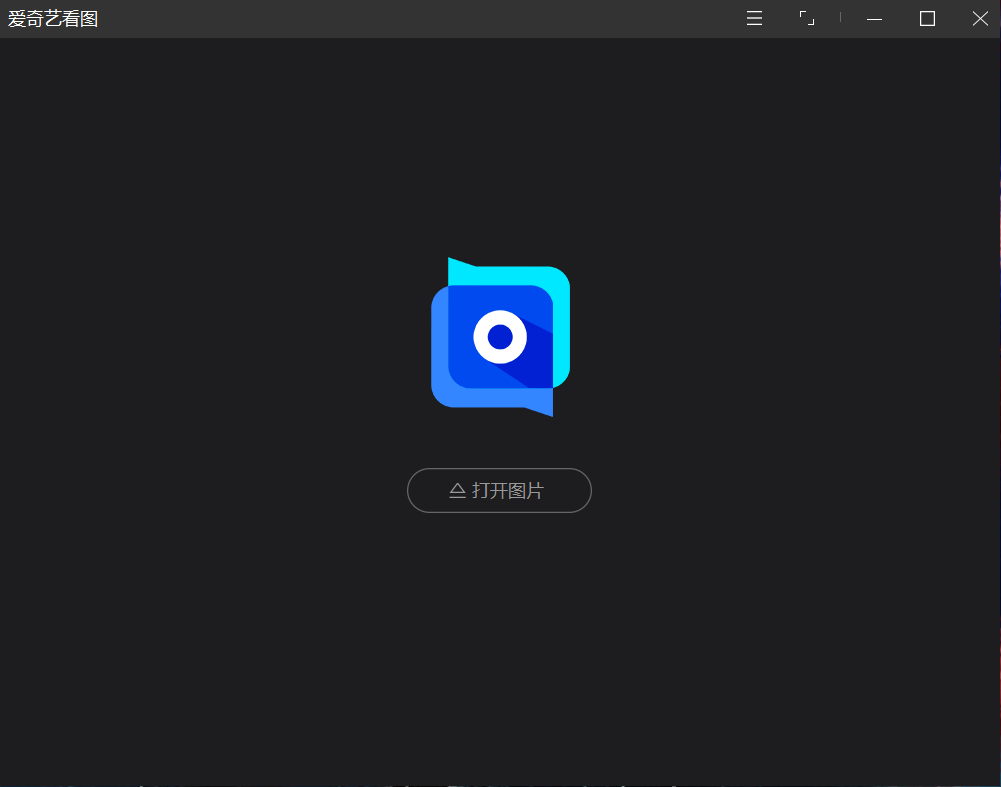Open the main menu via the hamburger icon

tap(753, 18)
